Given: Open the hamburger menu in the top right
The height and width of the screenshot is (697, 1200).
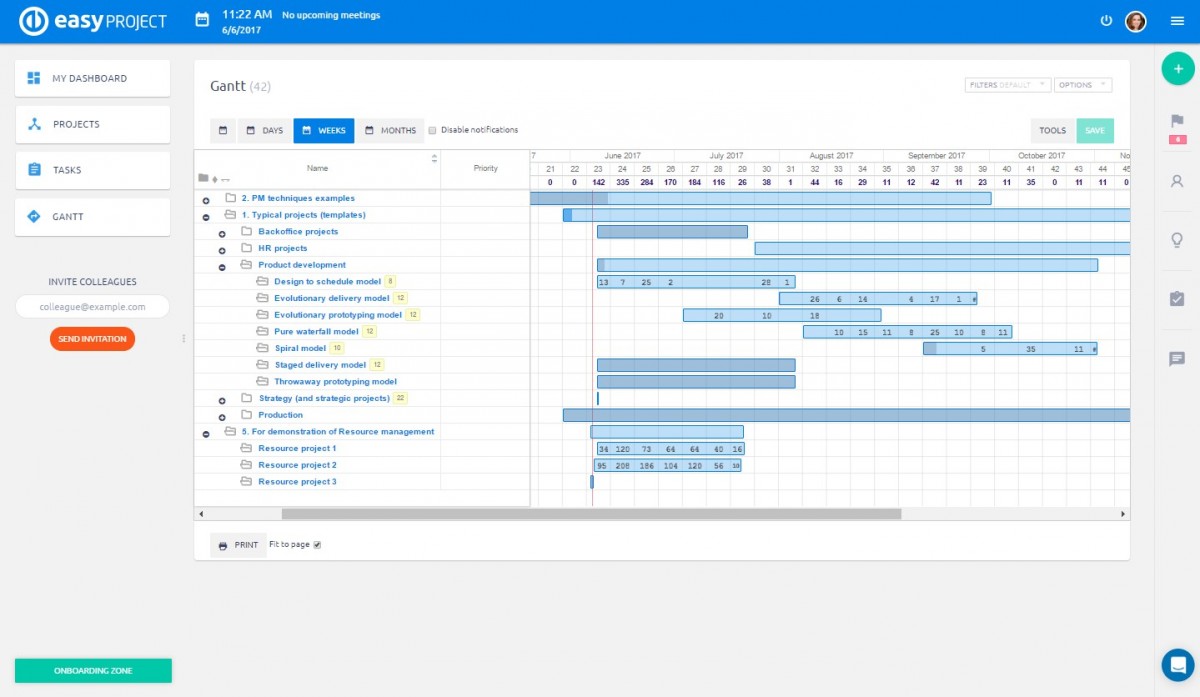Looking at the screenshot, I should (x=1177, y=20).
